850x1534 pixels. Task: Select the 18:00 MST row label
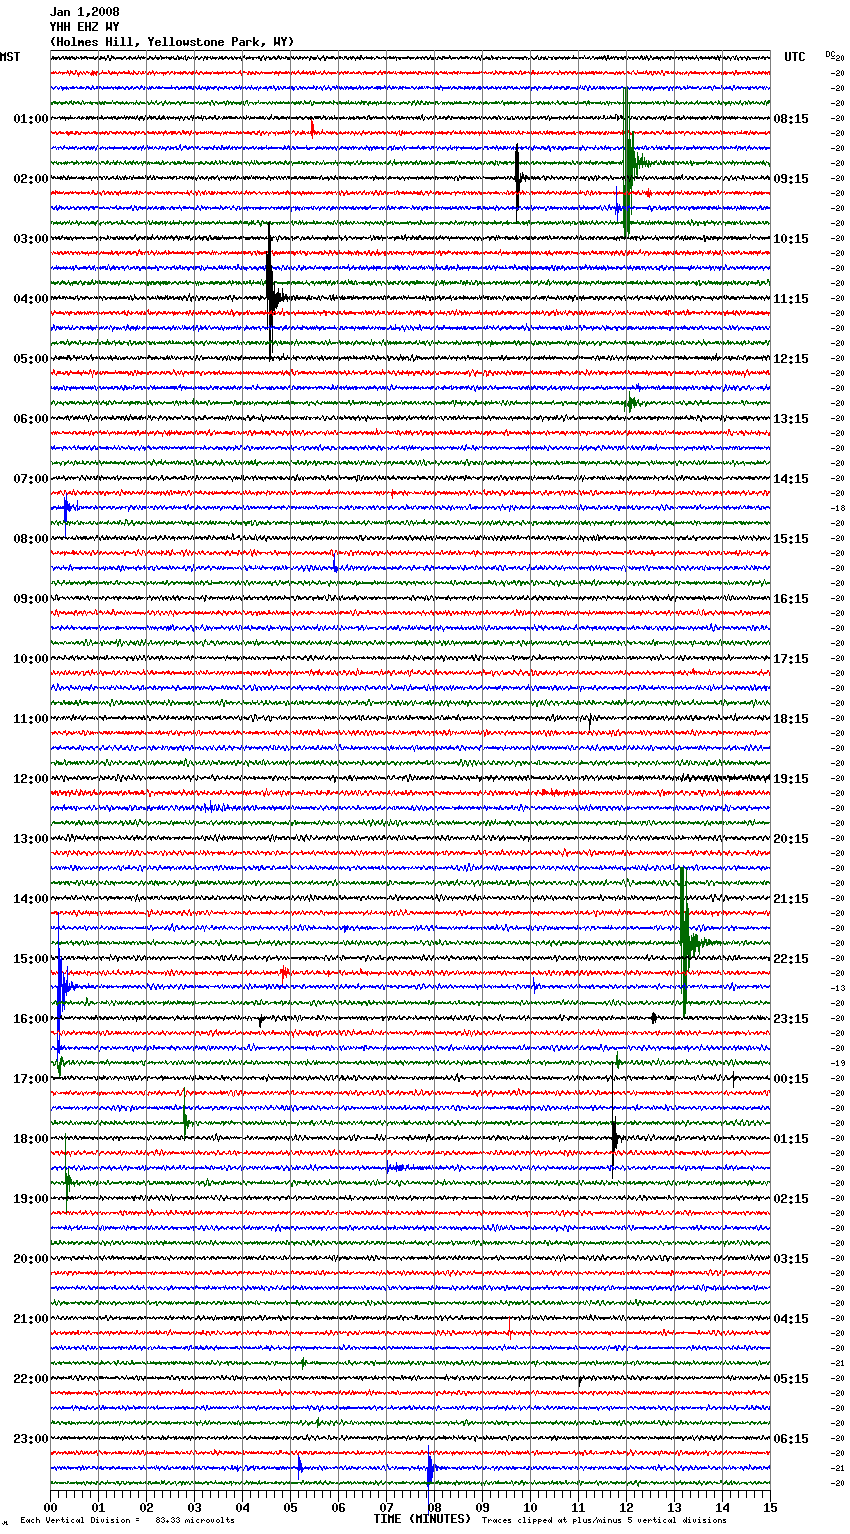coord(31,1139)
